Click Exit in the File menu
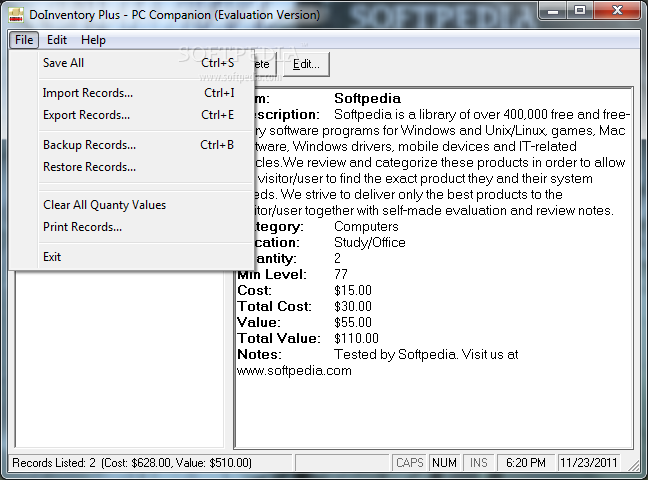Image resolution: width=648 pixels, height=480 pixels. 138,257
